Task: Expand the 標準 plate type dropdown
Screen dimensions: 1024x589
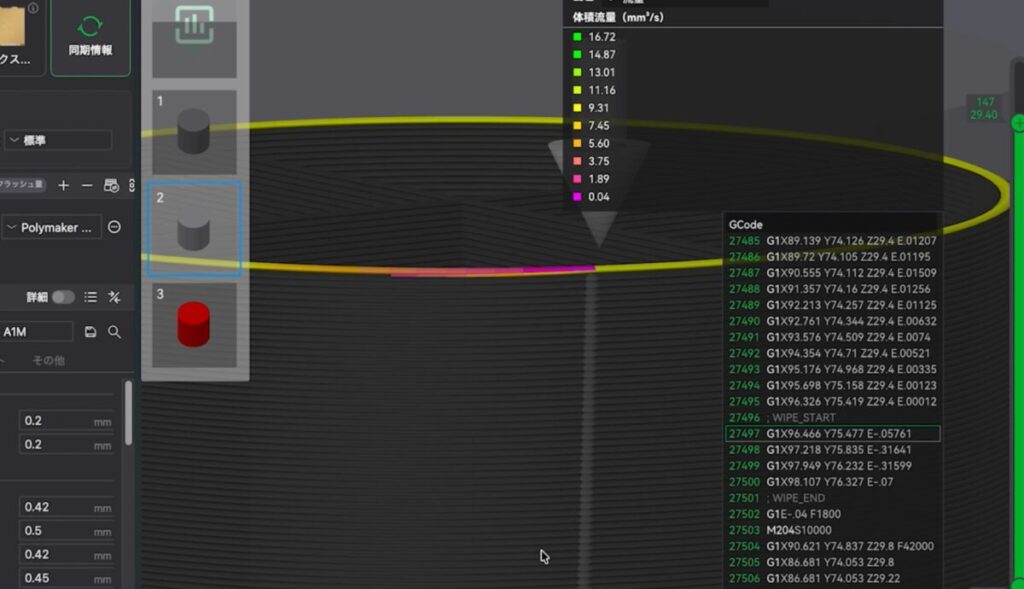Action: tap(57, 141)
